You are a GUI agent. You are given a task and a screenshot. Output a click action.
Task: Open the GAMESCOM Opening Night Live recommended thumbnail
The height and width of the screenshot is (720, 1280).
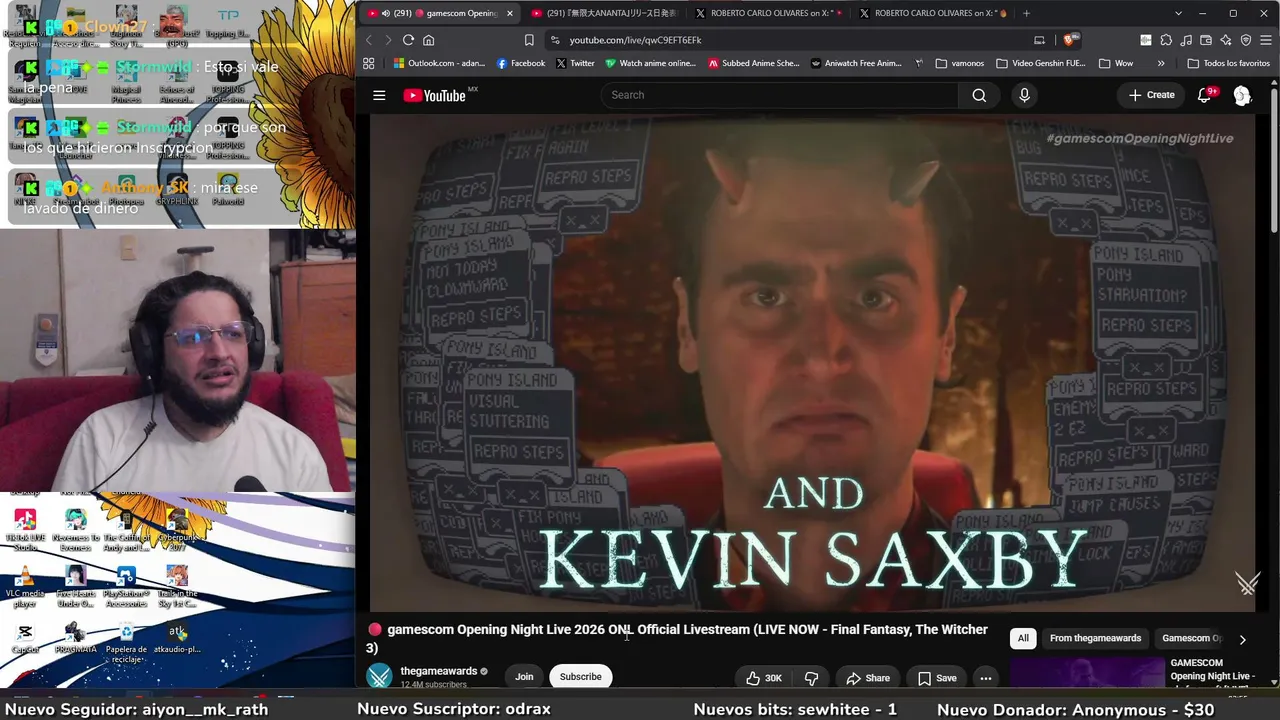point(1087,672)
